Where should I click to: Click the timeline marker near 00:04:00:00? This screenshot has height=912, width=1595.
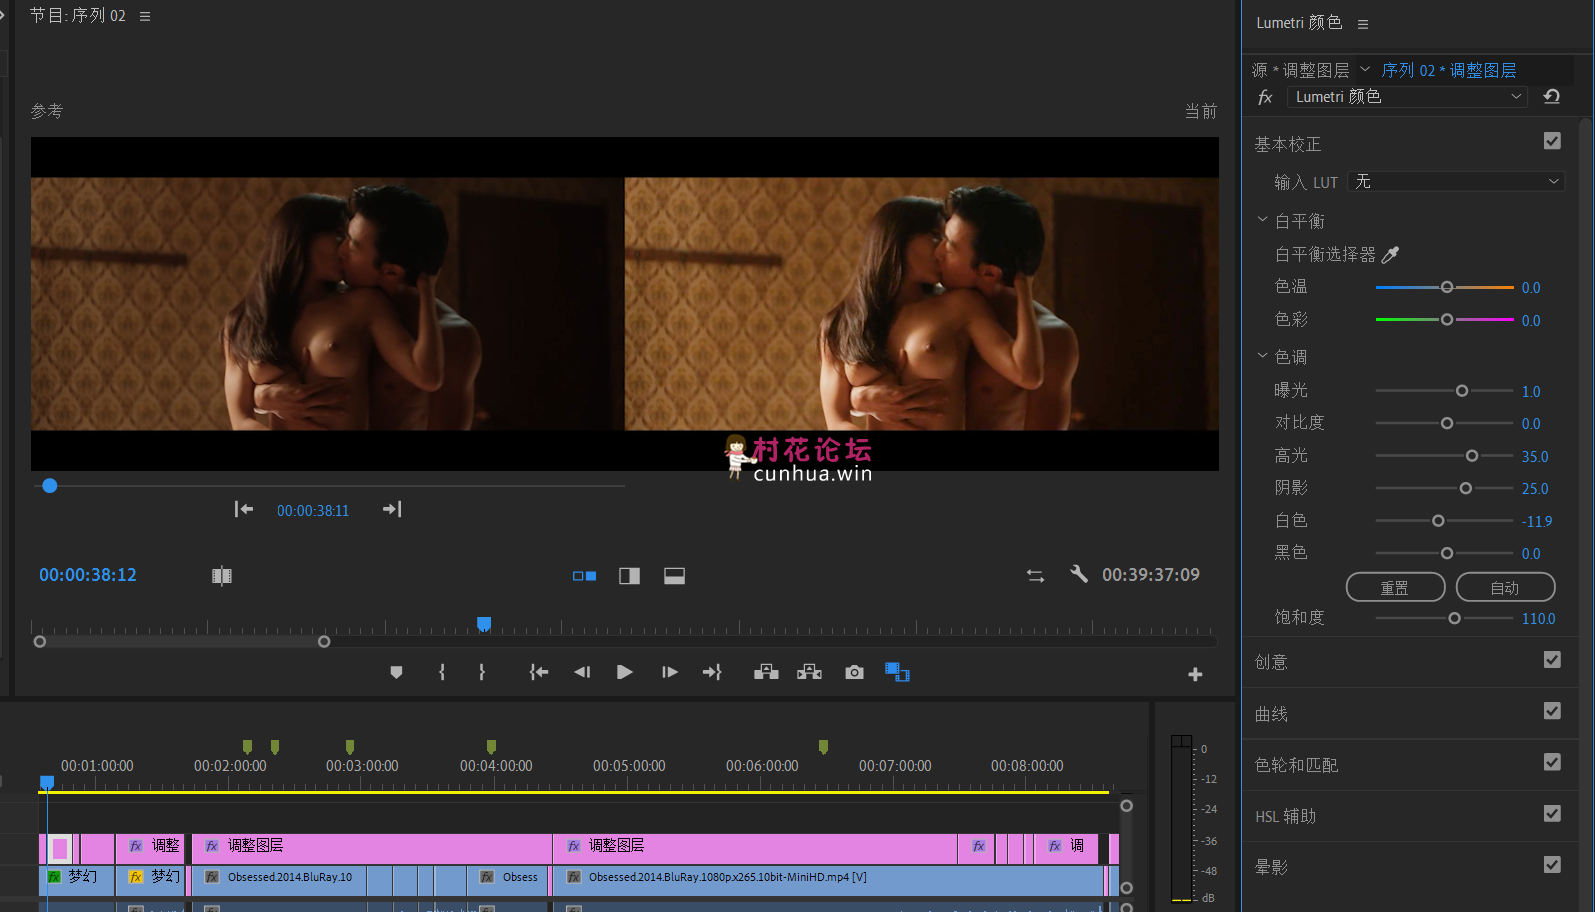(491, 747)
